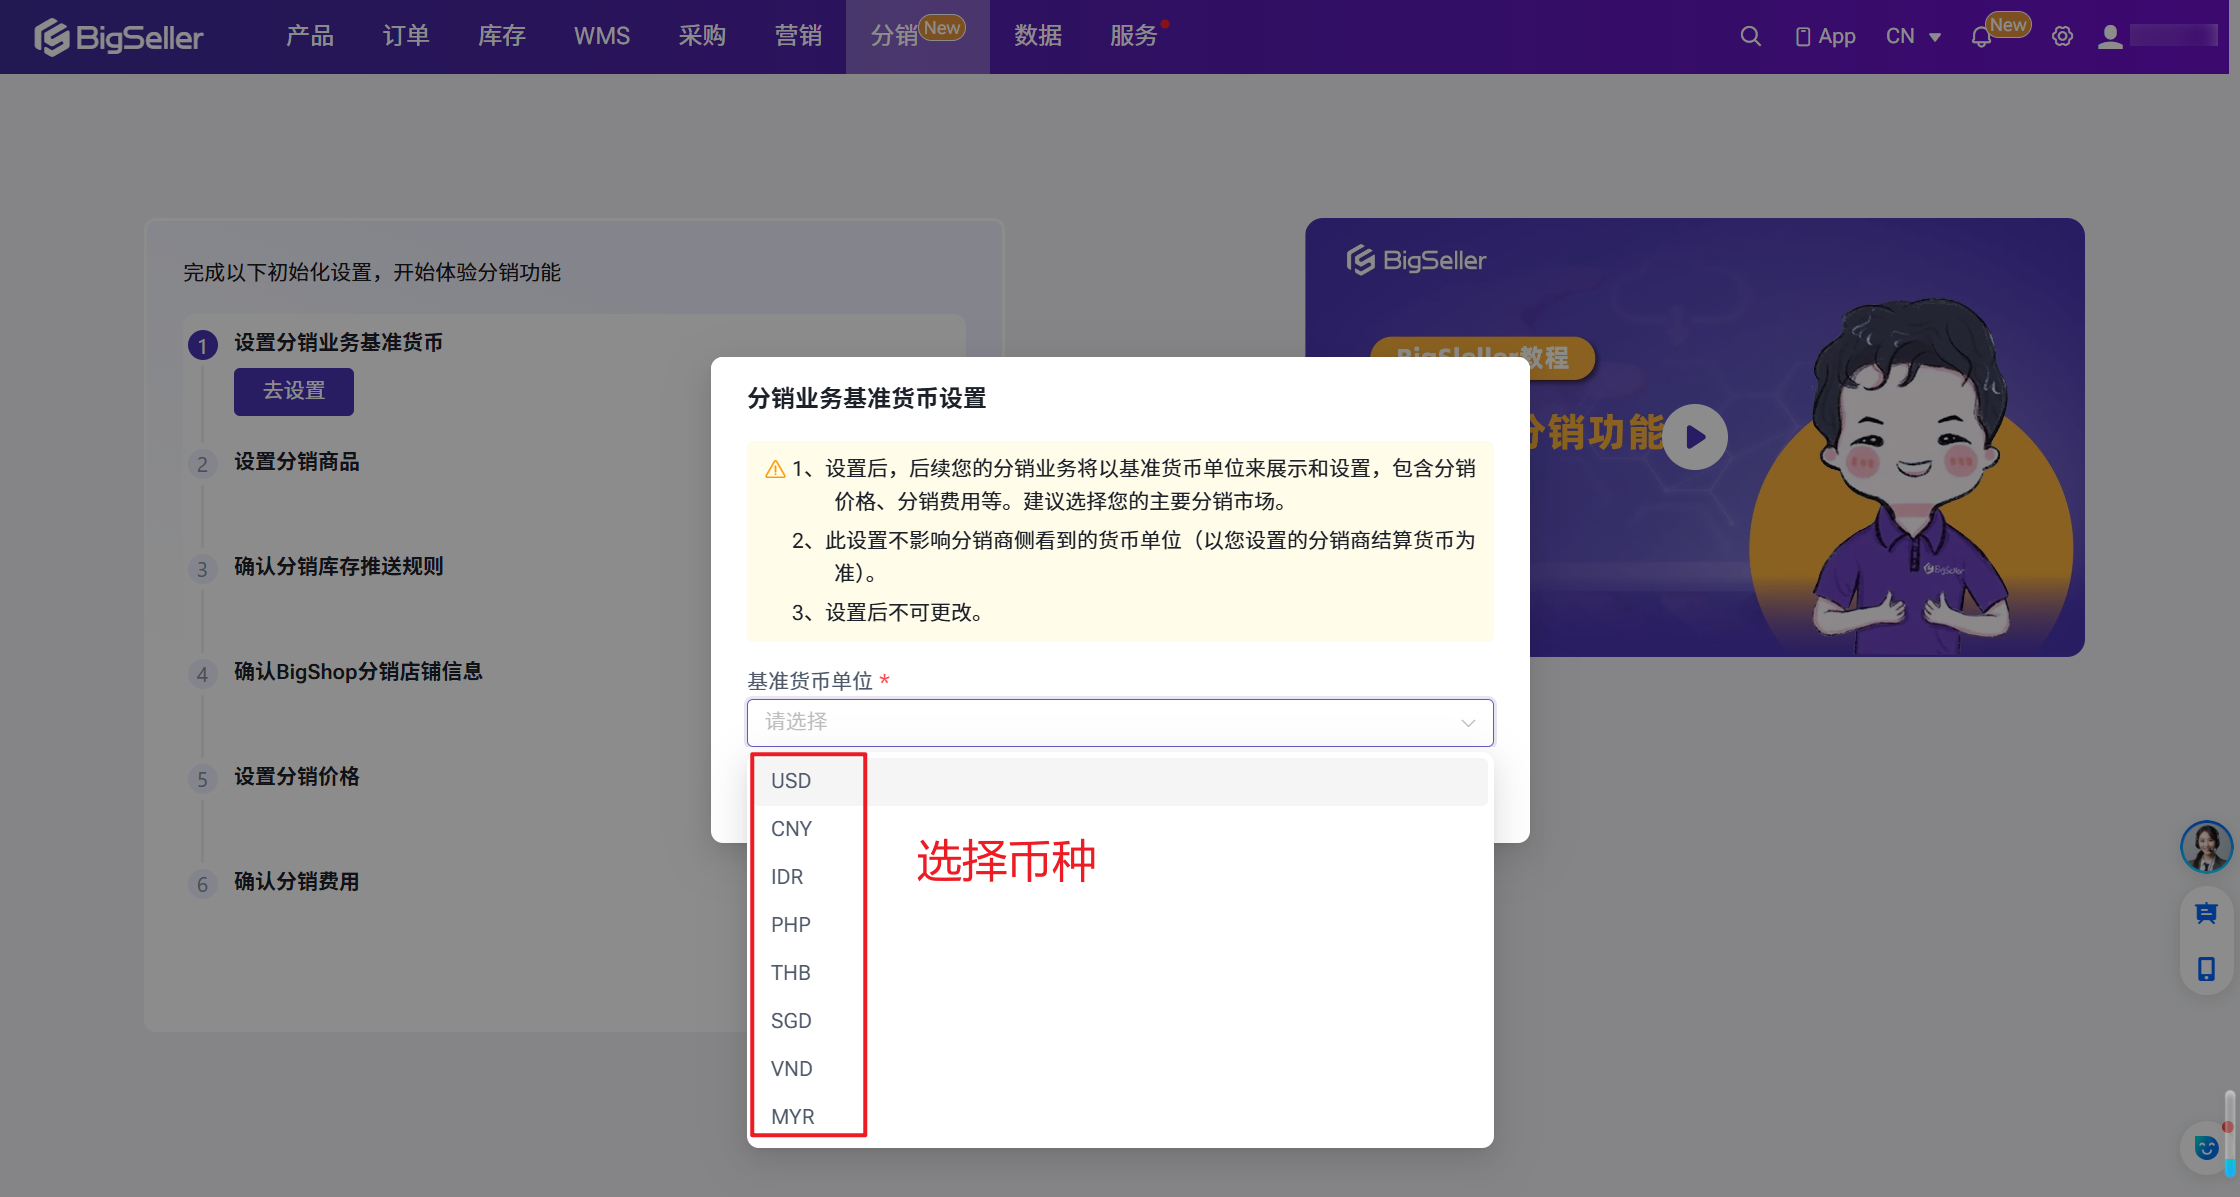Pick THB in the dropdown list
The image size is (2240, 1197).
pyautogui.click(x=791, y=973)
